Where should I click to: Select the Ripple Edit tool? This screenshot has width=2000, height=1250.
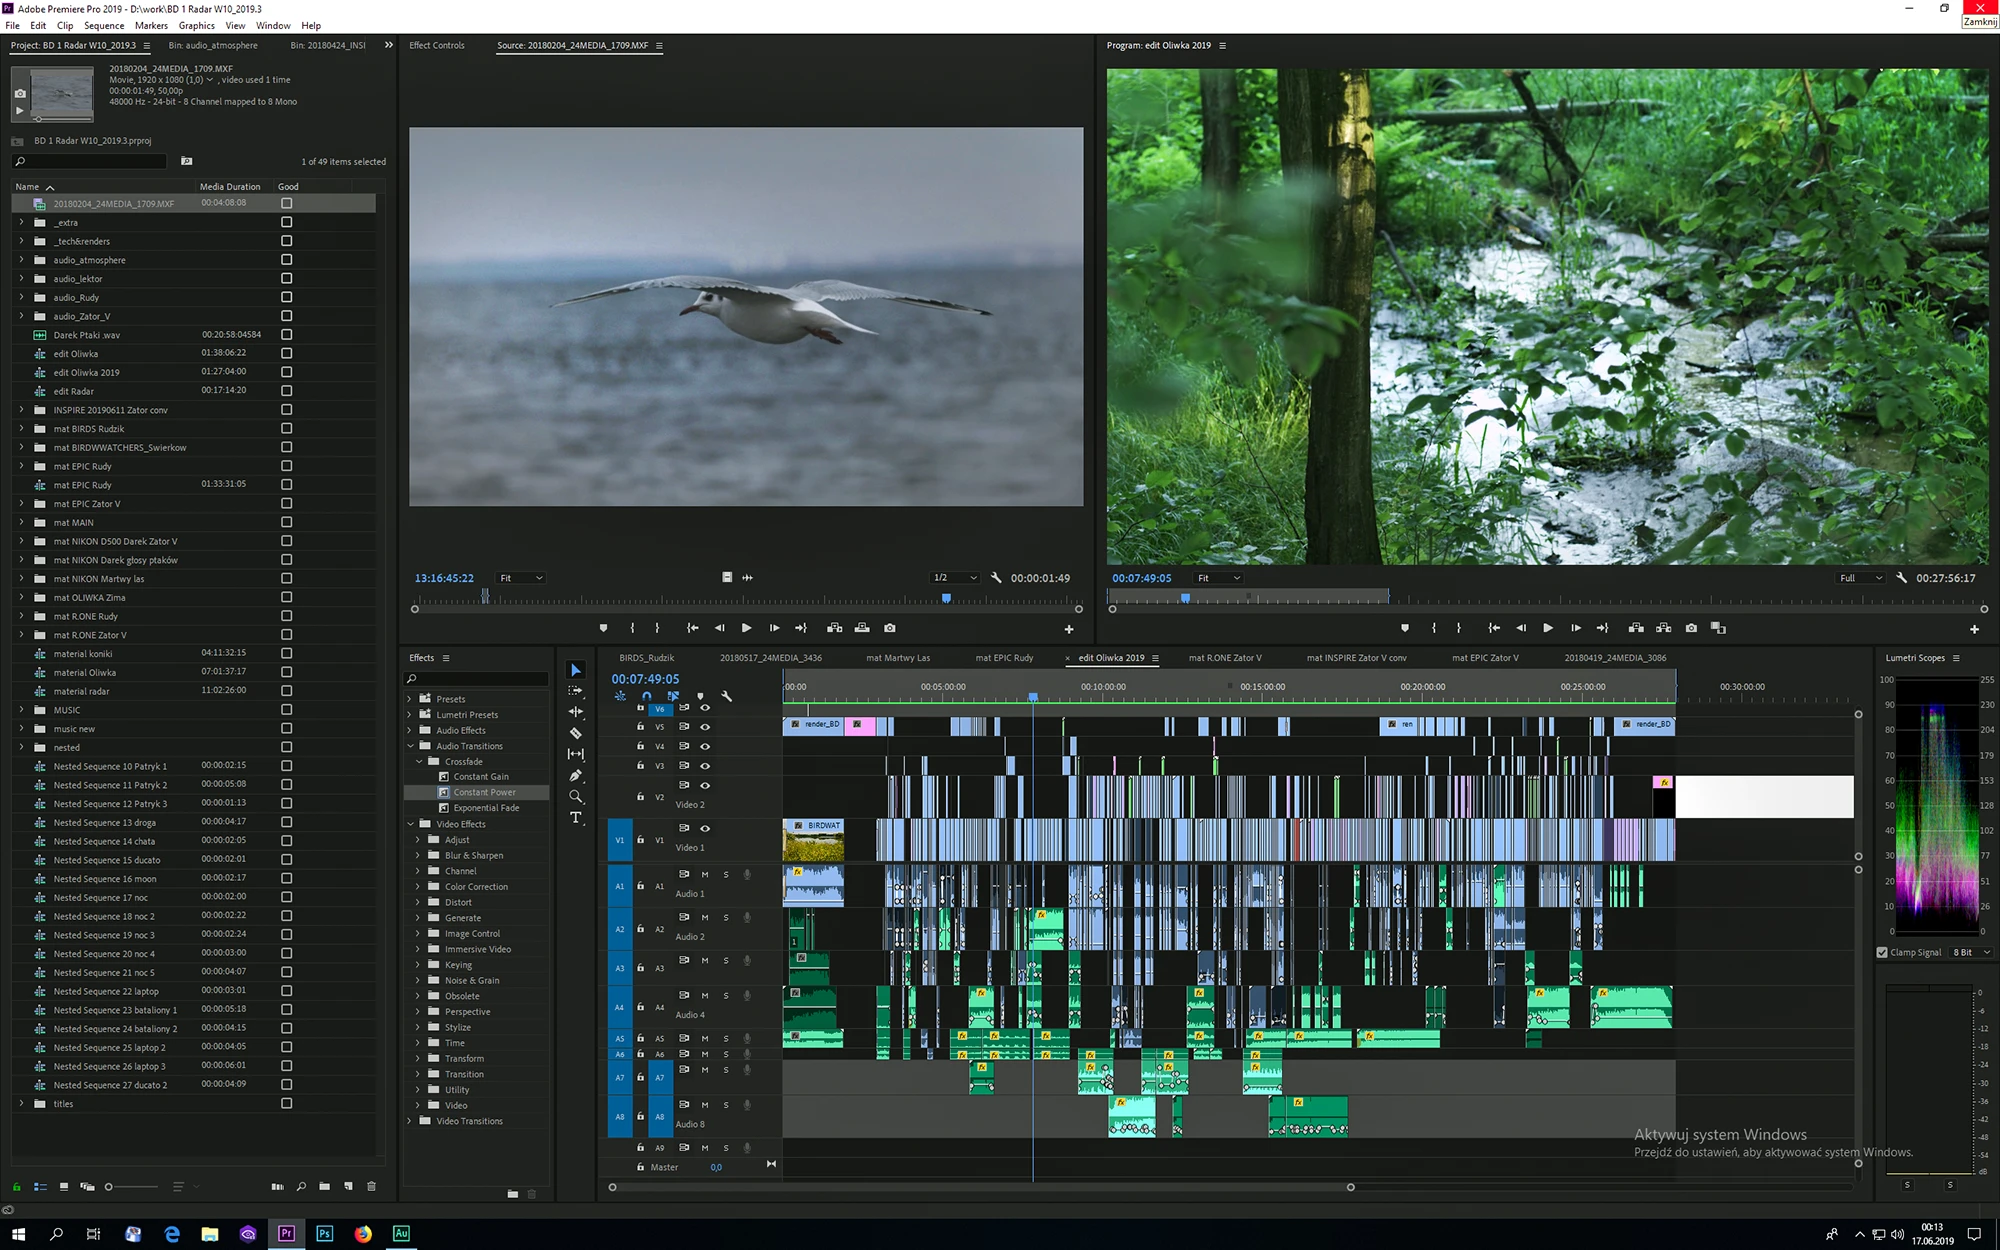(576, 712)
